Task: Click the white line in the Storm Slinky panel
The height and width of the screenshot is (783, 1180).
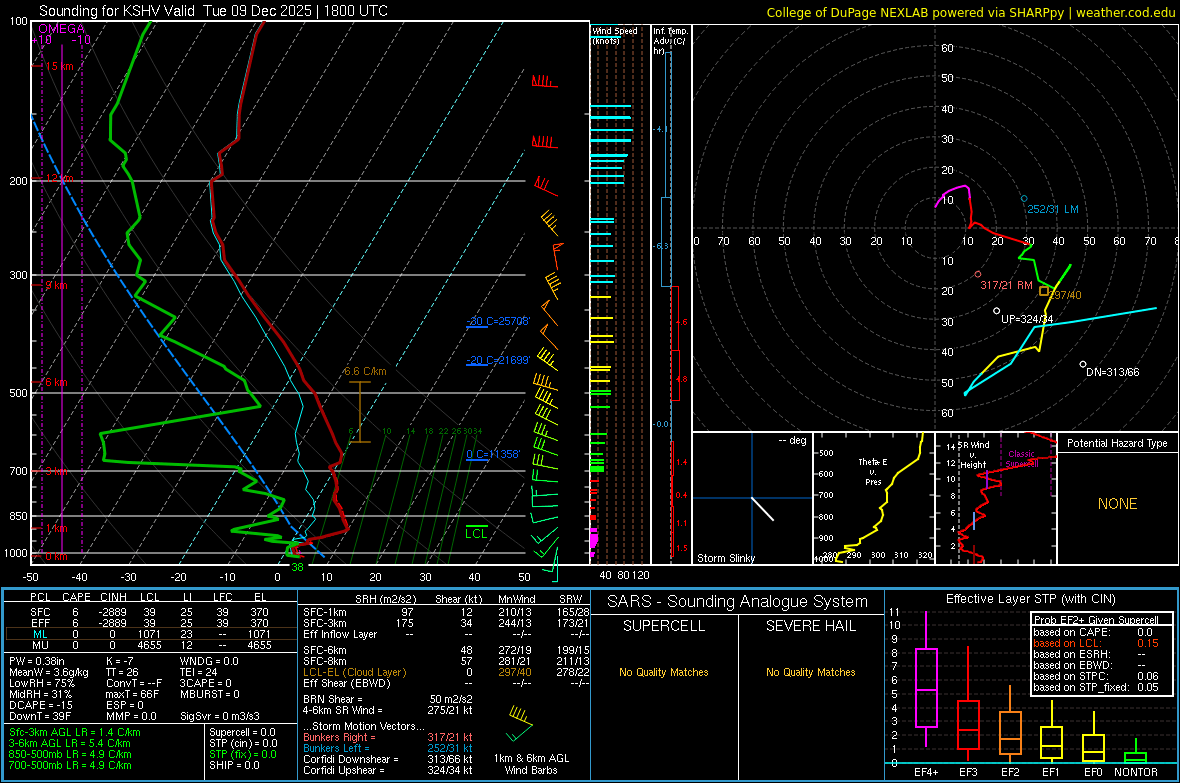Action: [762, 509]
